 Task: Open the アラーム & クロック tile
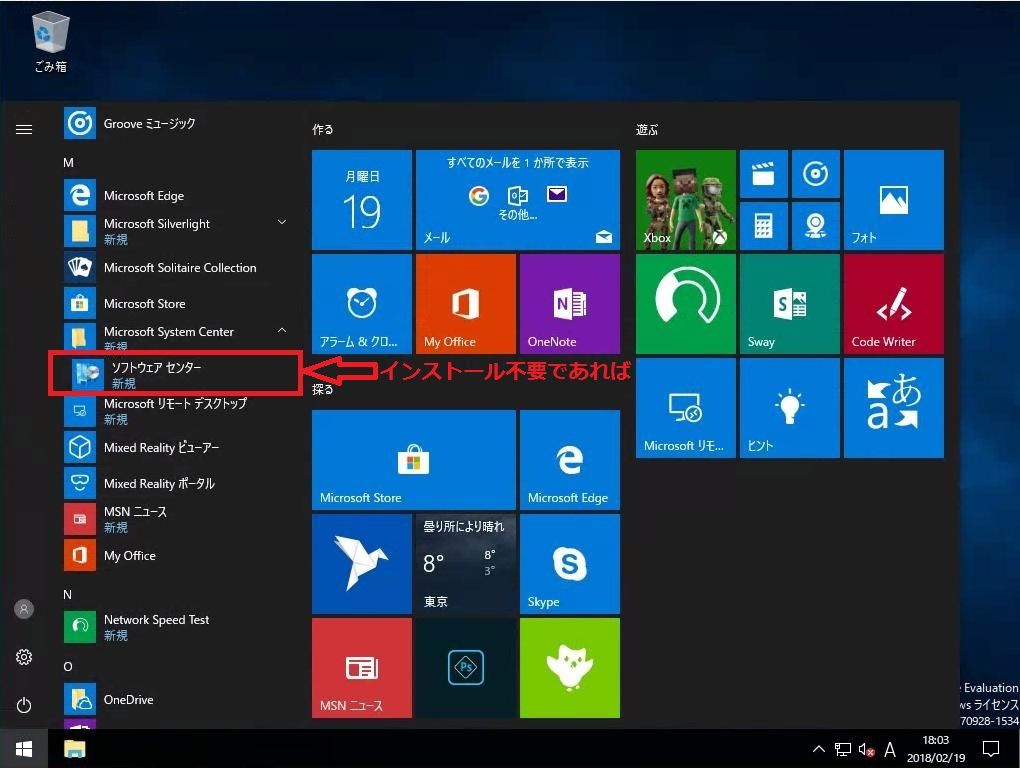tap(362, 304)
